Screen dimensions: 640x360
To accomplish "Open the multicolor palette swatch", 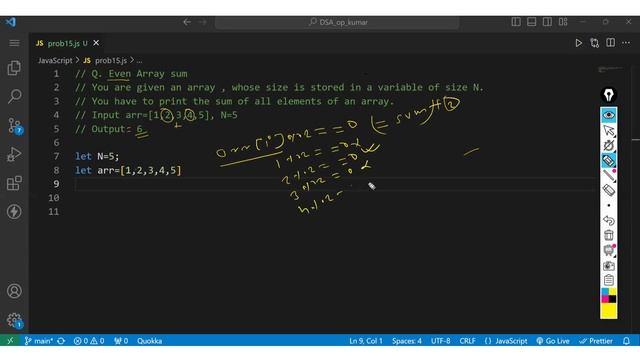I will pos(609,296).
